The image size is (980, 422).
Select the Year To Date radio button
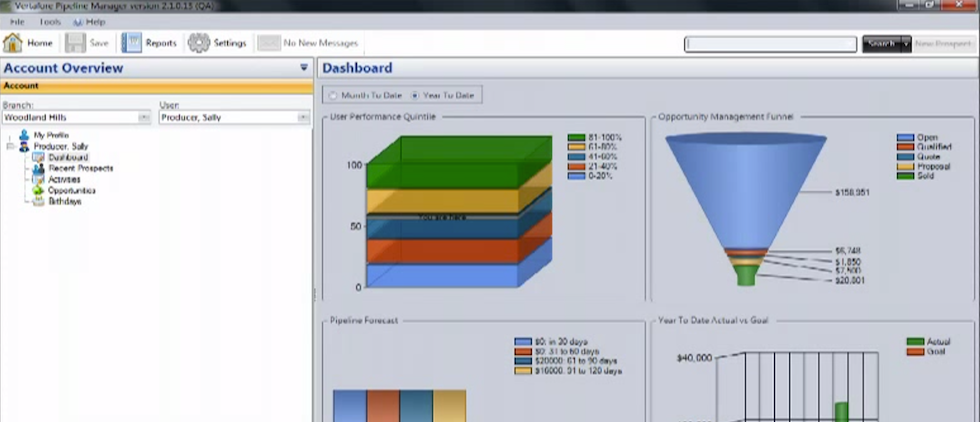click(x=415, y=96)
